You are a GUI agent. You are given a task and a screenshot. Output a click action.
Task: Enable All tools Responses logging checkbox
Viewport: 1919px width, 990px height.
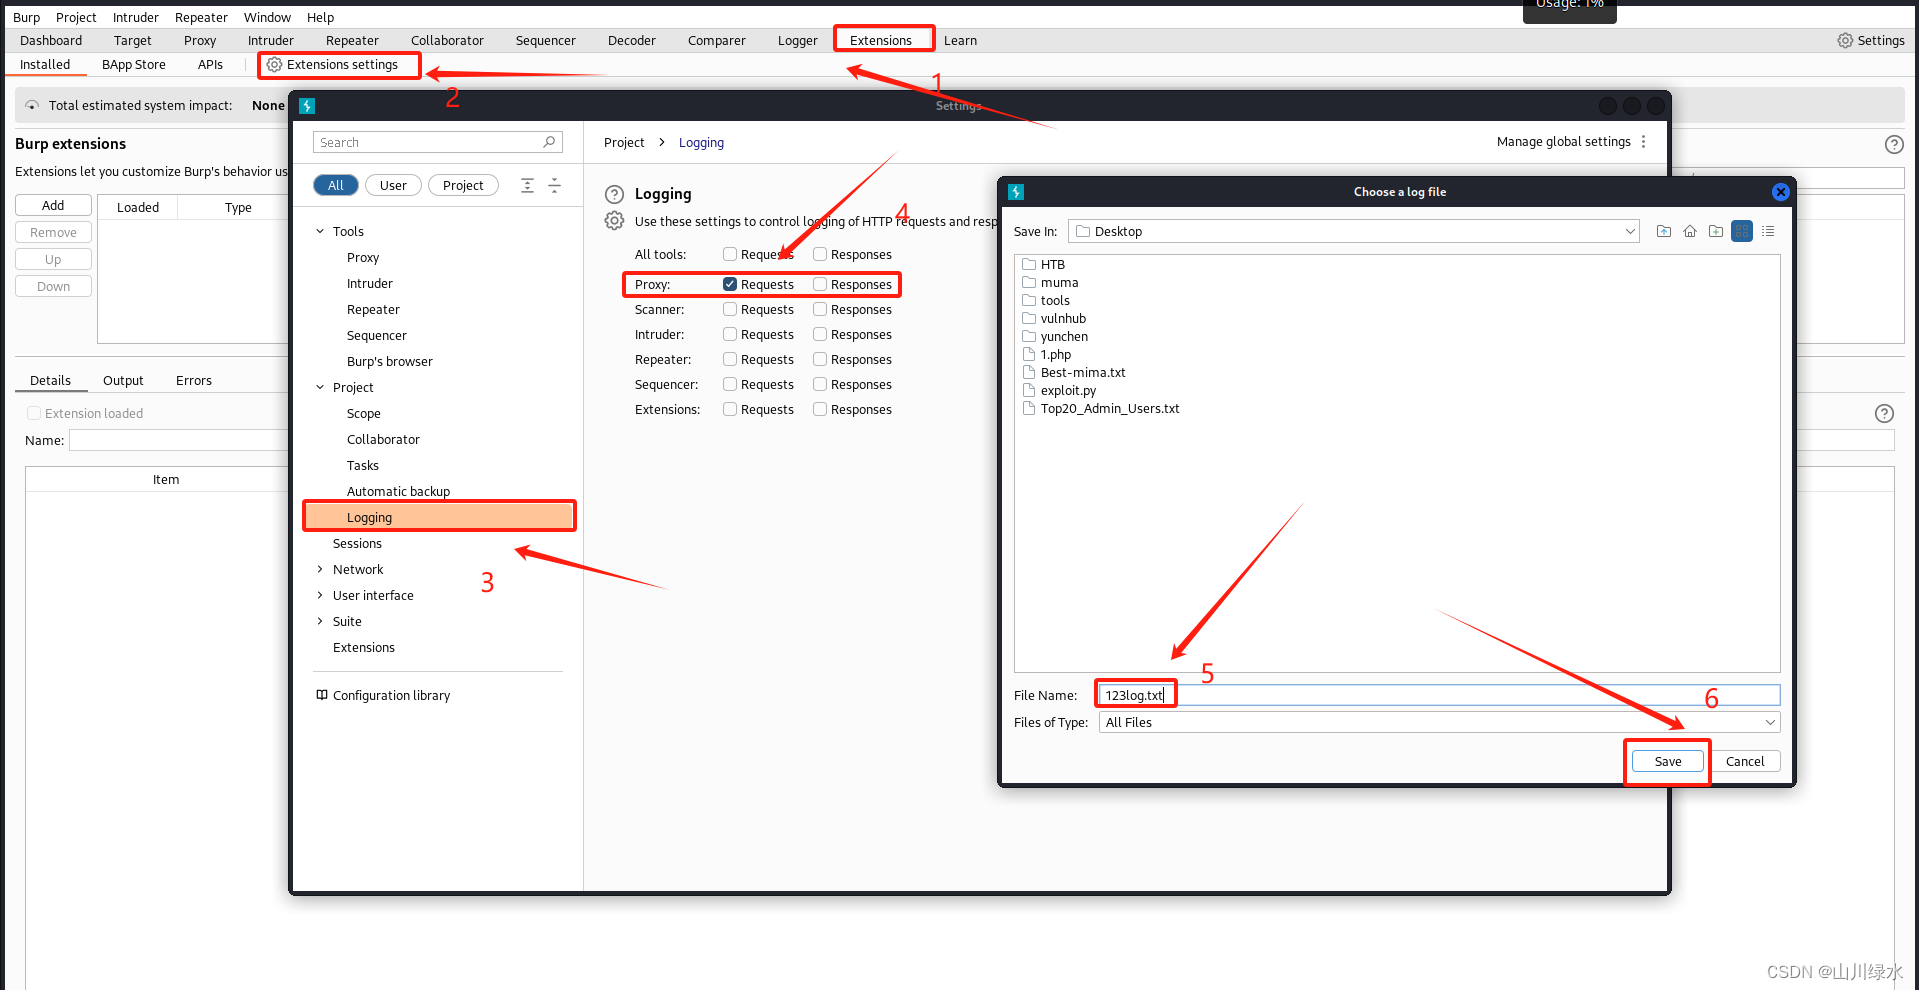pos(820,254)
